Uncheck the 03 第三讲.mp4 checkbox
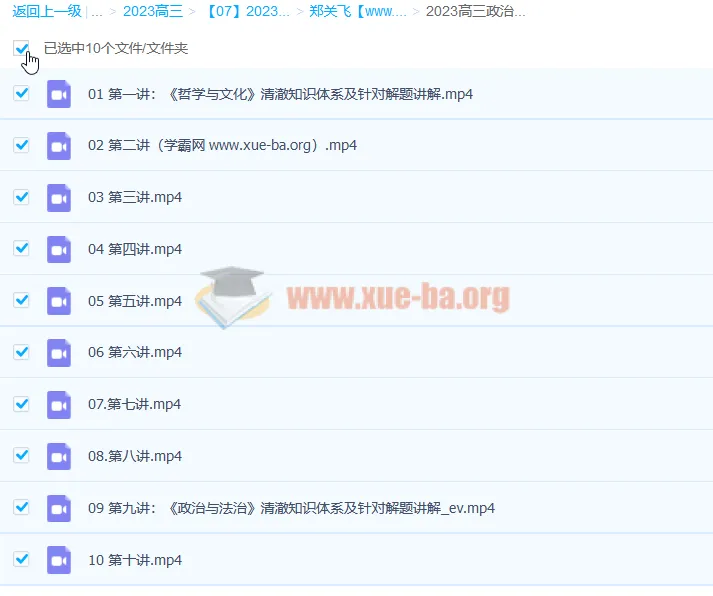This screenshot has height=596, width=713. [x=21, y=197]
